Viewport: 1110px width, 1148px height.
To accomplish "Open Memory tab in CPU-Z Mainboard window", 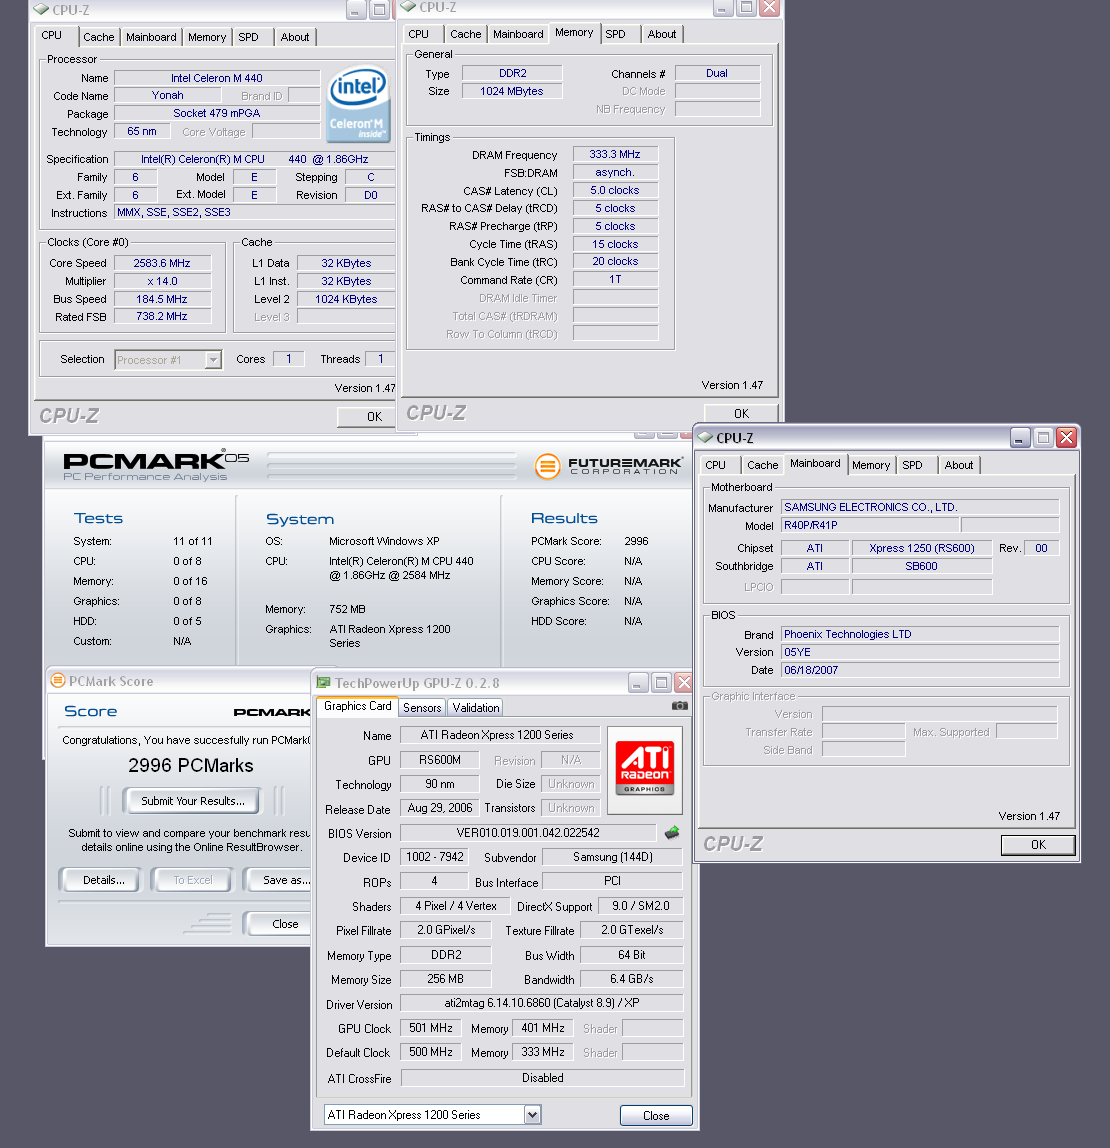I will tap(871, 465).
